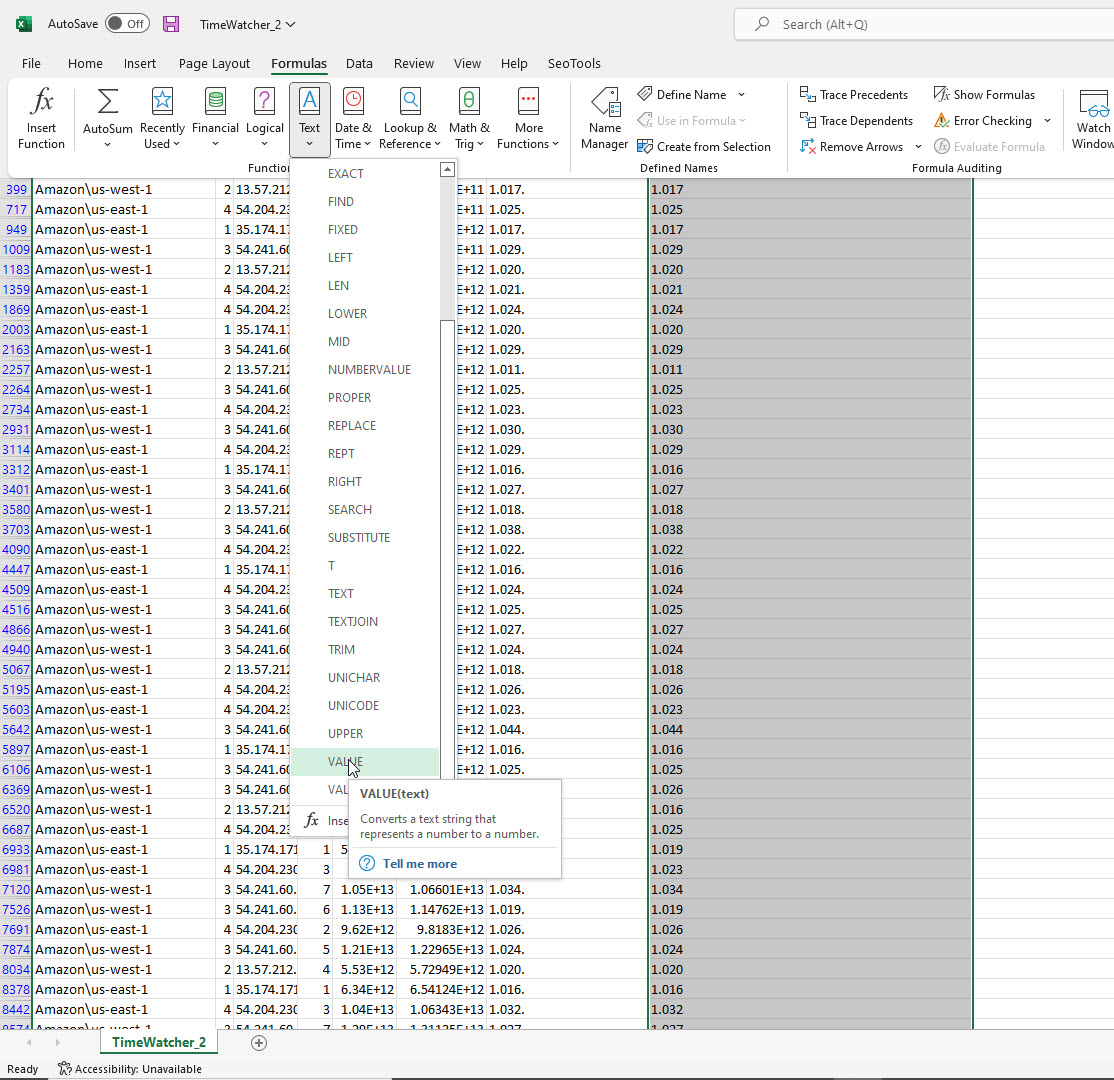1114x1080 pixels.
Task: Select SUBSTITUTE from the Text function list
Action: click(359, 538)
